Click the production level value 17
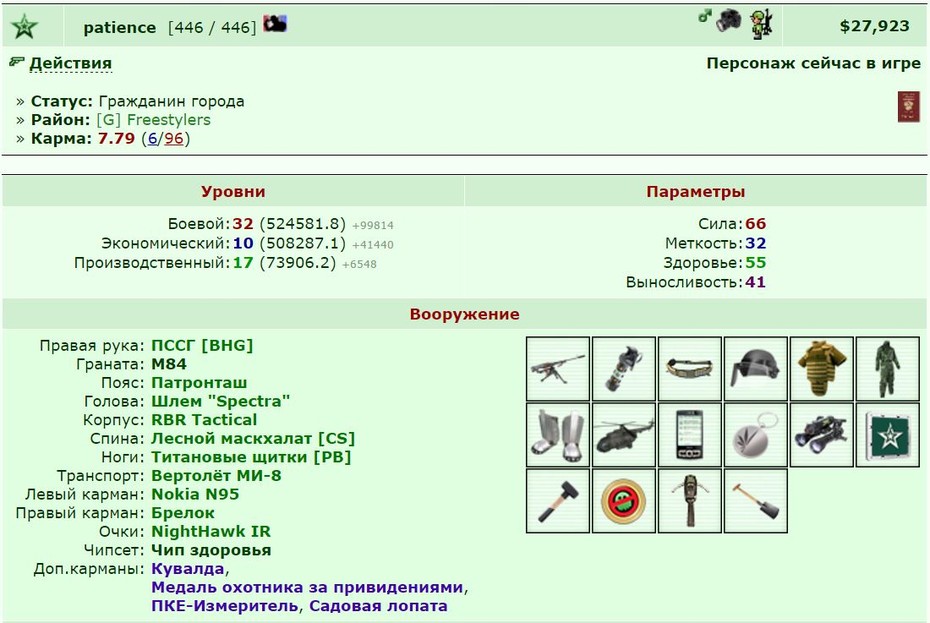 [x=243, y=262]
